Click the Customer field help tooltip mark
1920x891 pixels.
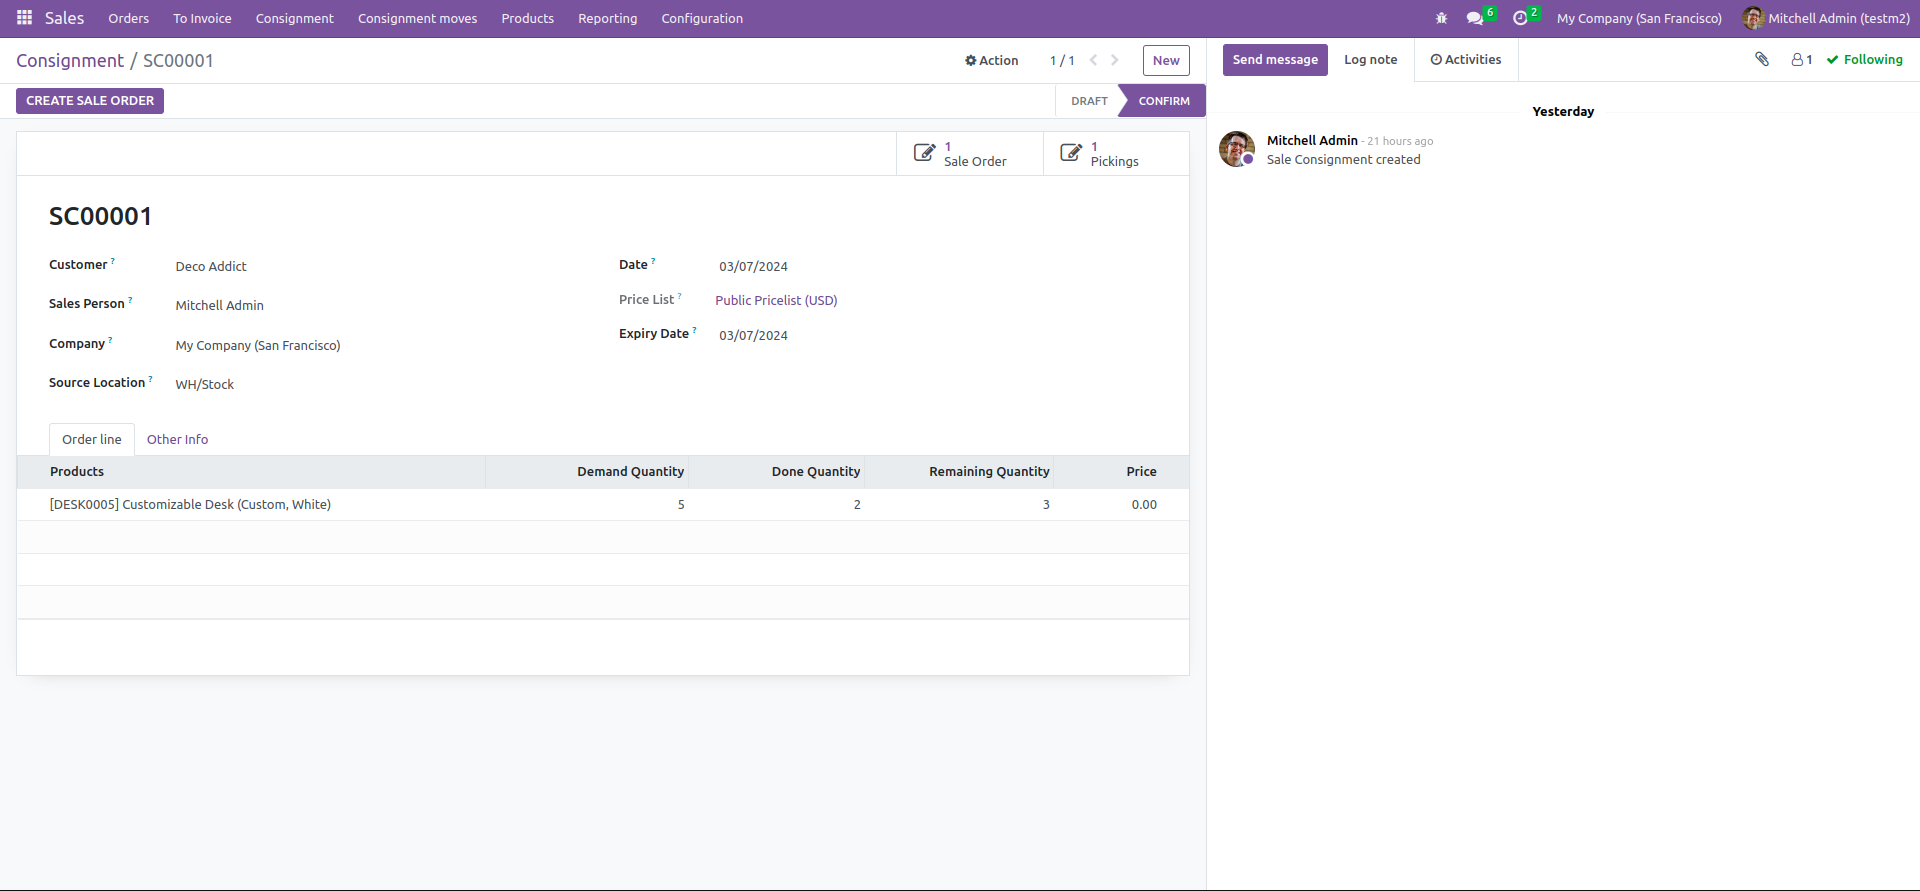tap(113, 261)
